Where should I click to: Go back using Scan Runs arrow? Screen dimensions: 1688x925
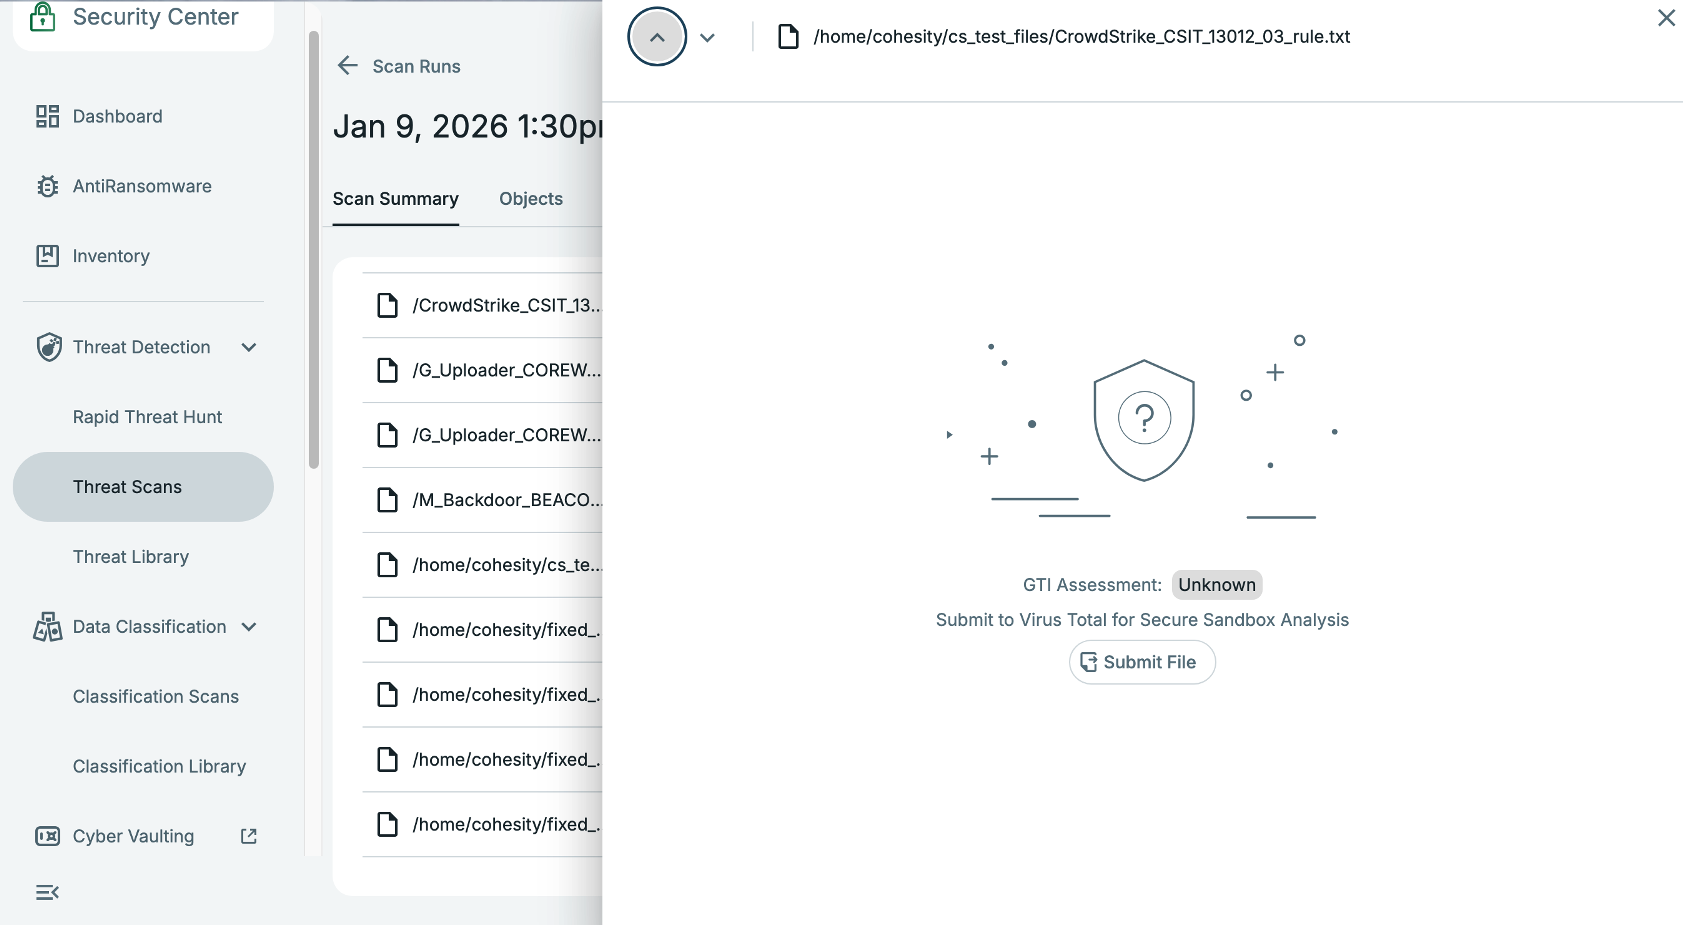pyautogui.click(x=348, y=66)
